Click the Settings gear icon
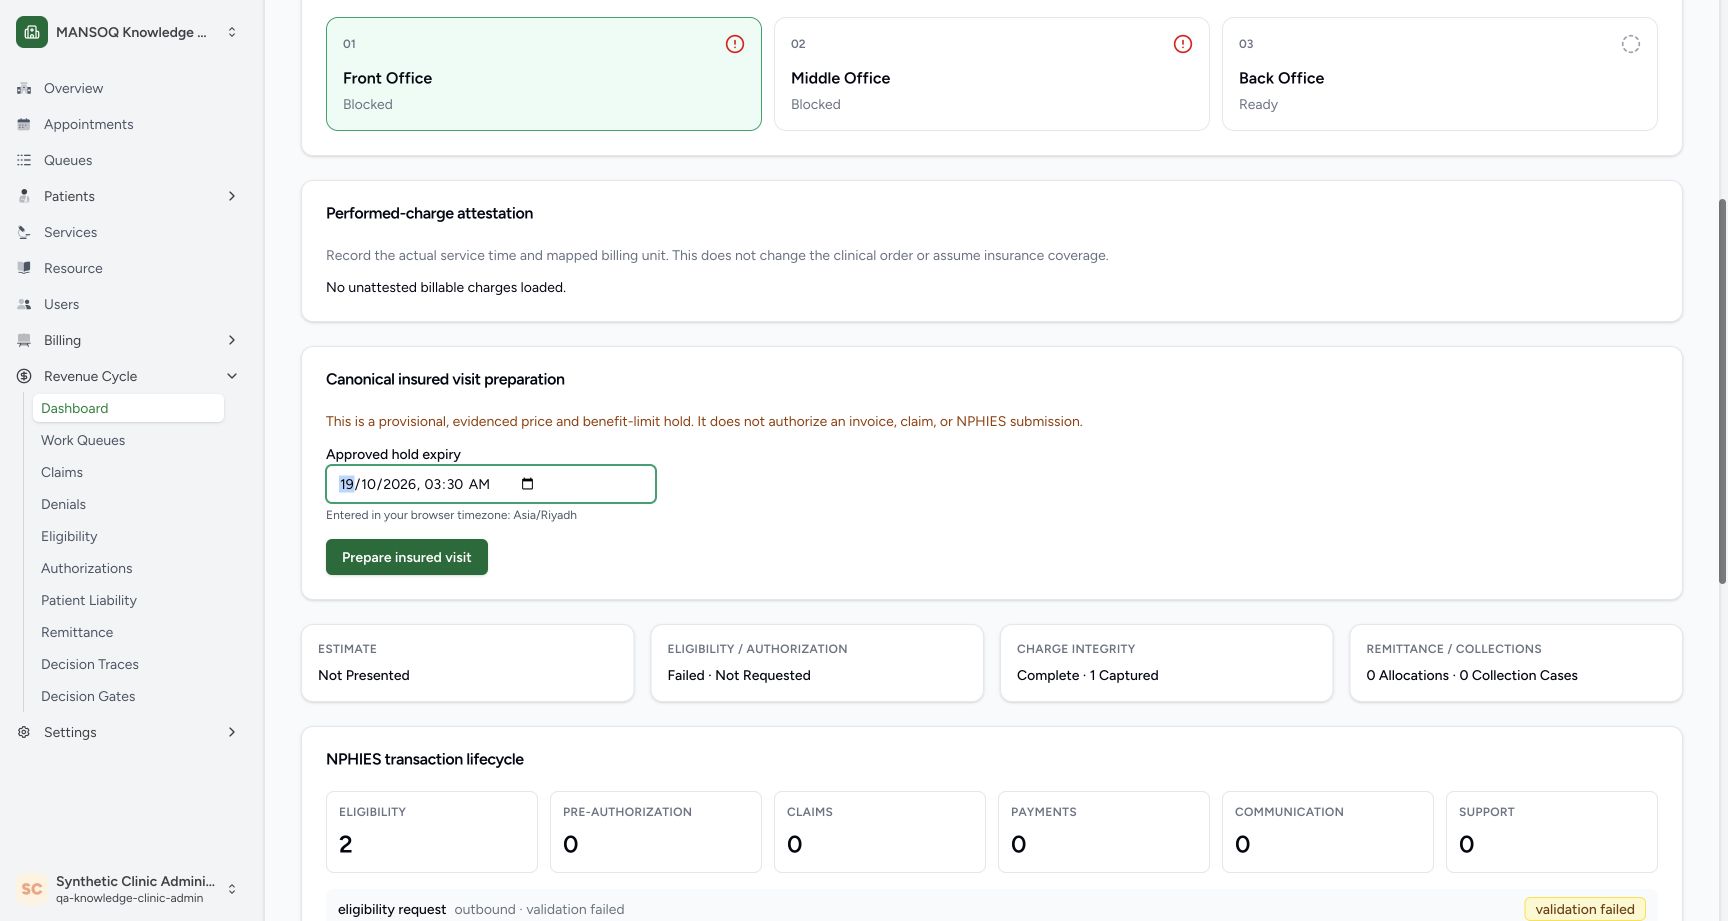 click(x=24, y=732)
